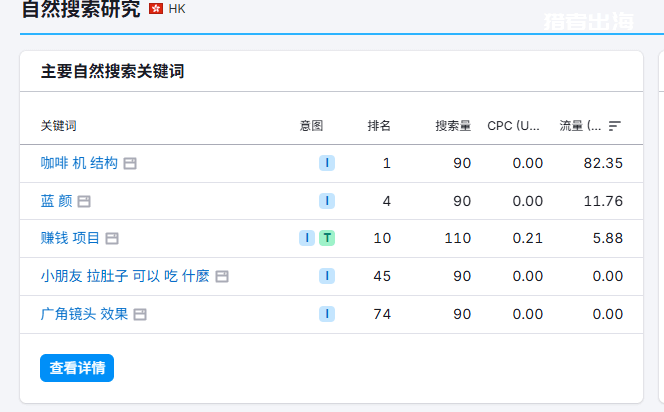Viewport: 664px width, 412px height.
Task: Open SERP icon beside 蓝 颜
Action: click(x=84, y=202)
